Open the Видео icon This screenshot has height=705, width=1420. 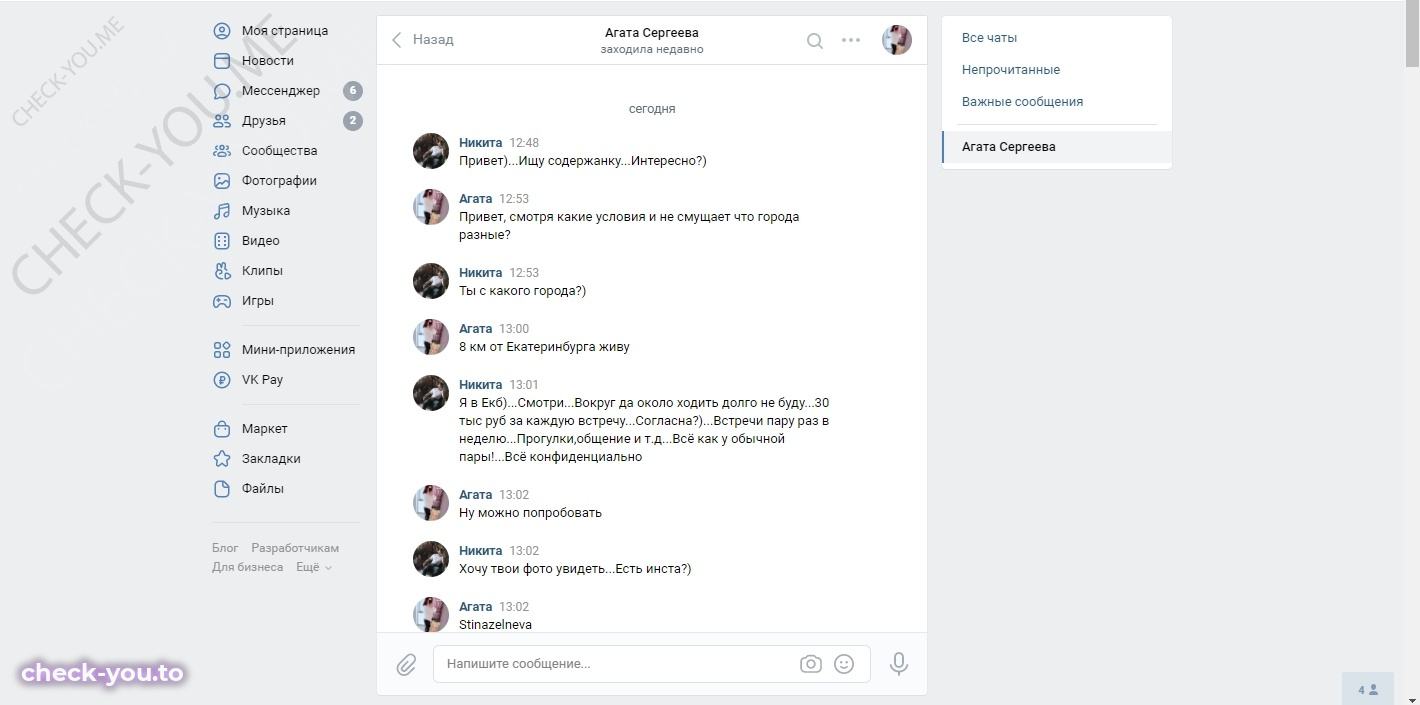tap(222, 241)
